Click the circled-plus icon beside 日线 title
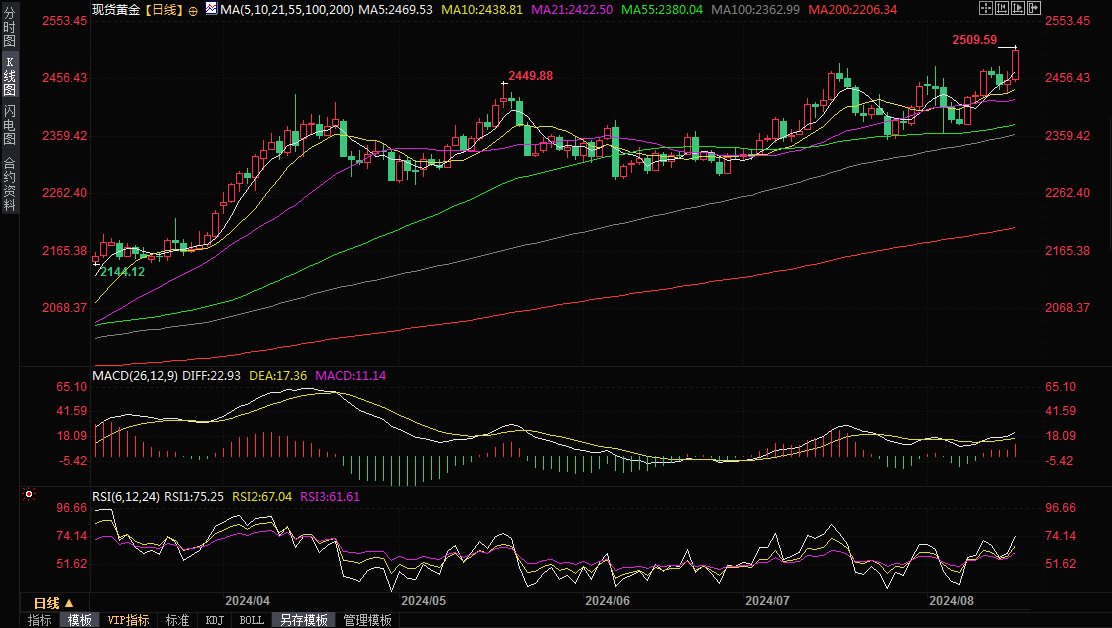The image size is (1112, 628). (193, 9)
